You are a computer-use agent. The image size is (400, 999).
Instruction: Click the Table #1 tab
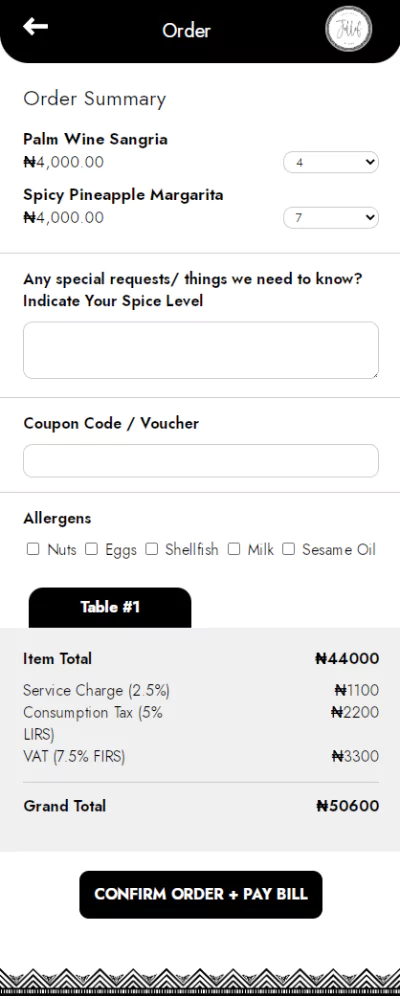tap(110, 607)
